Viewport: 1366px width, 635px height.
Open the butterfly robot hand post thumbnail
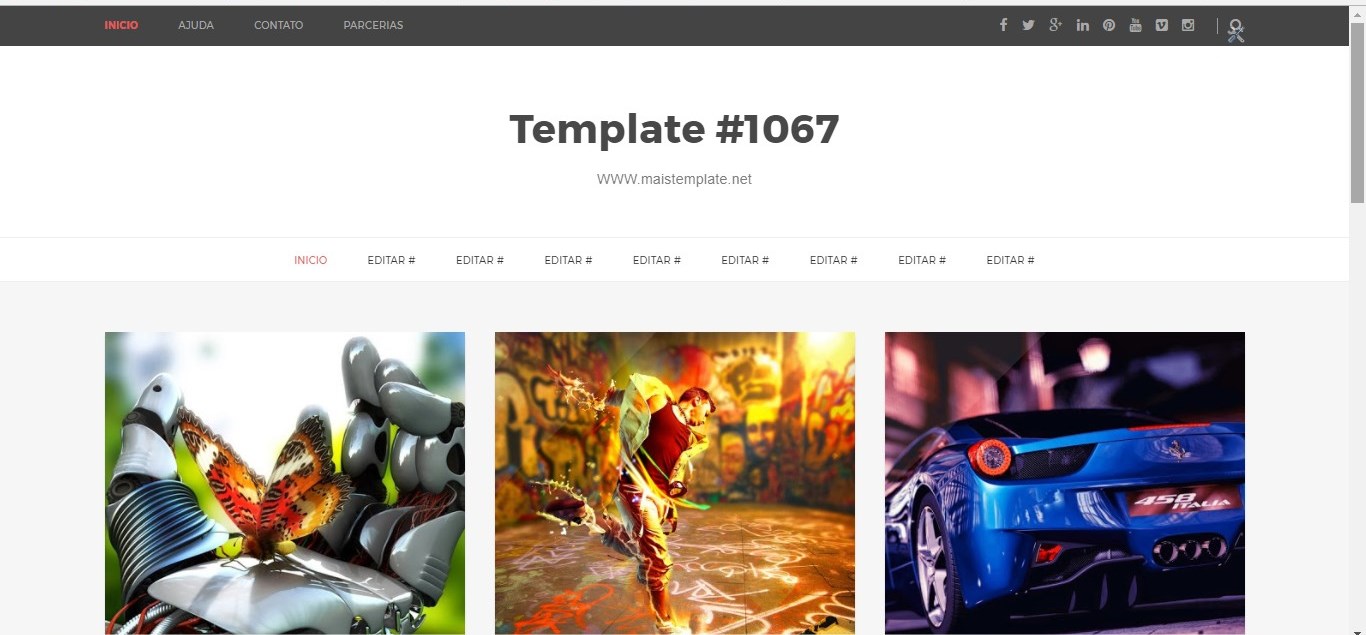coord(285,483)
